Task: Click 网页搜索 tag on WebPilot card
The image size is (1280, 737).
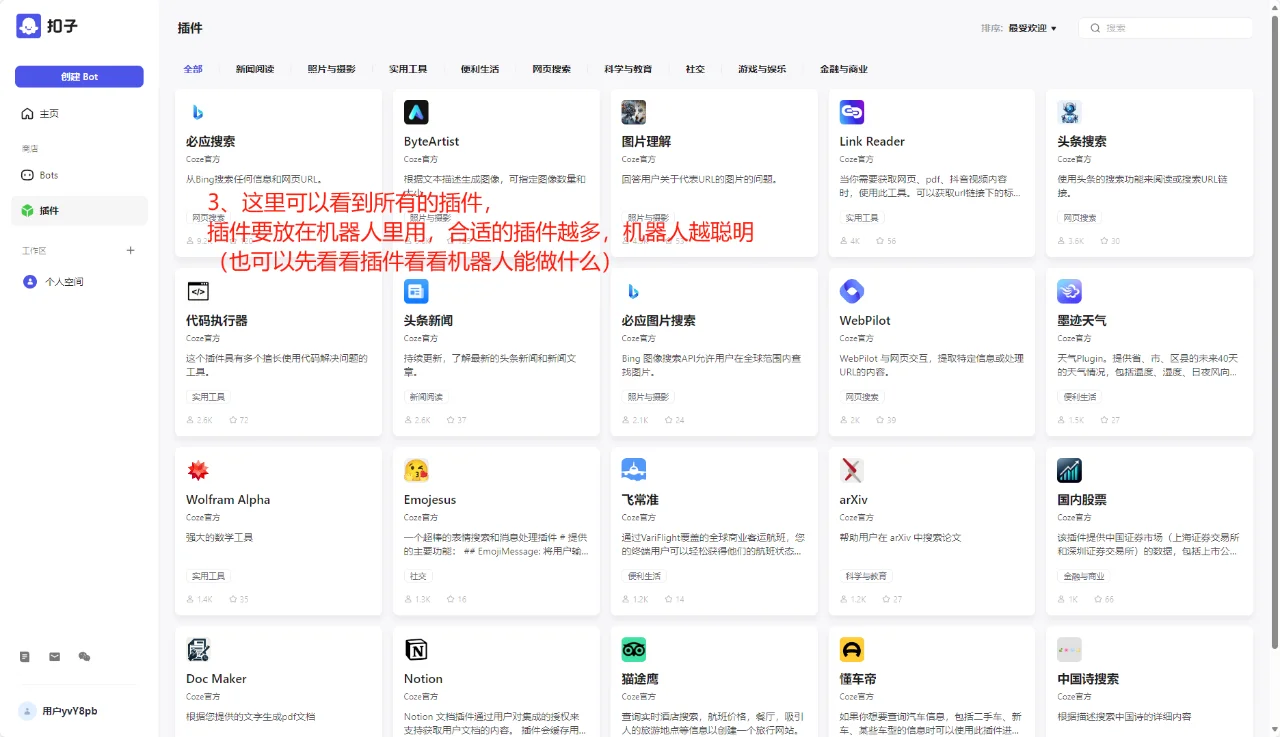Action: point(862,397)
